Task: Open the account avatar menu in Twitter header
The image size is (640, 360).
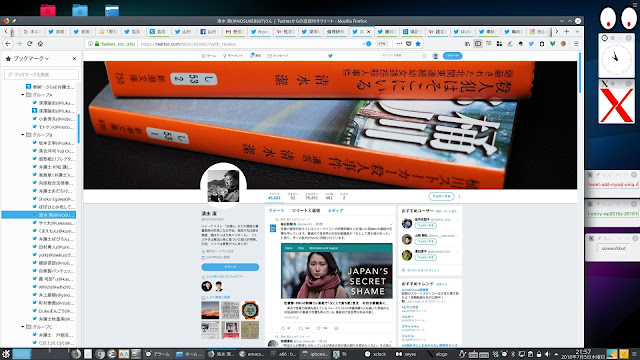Action: coord(436,56)
